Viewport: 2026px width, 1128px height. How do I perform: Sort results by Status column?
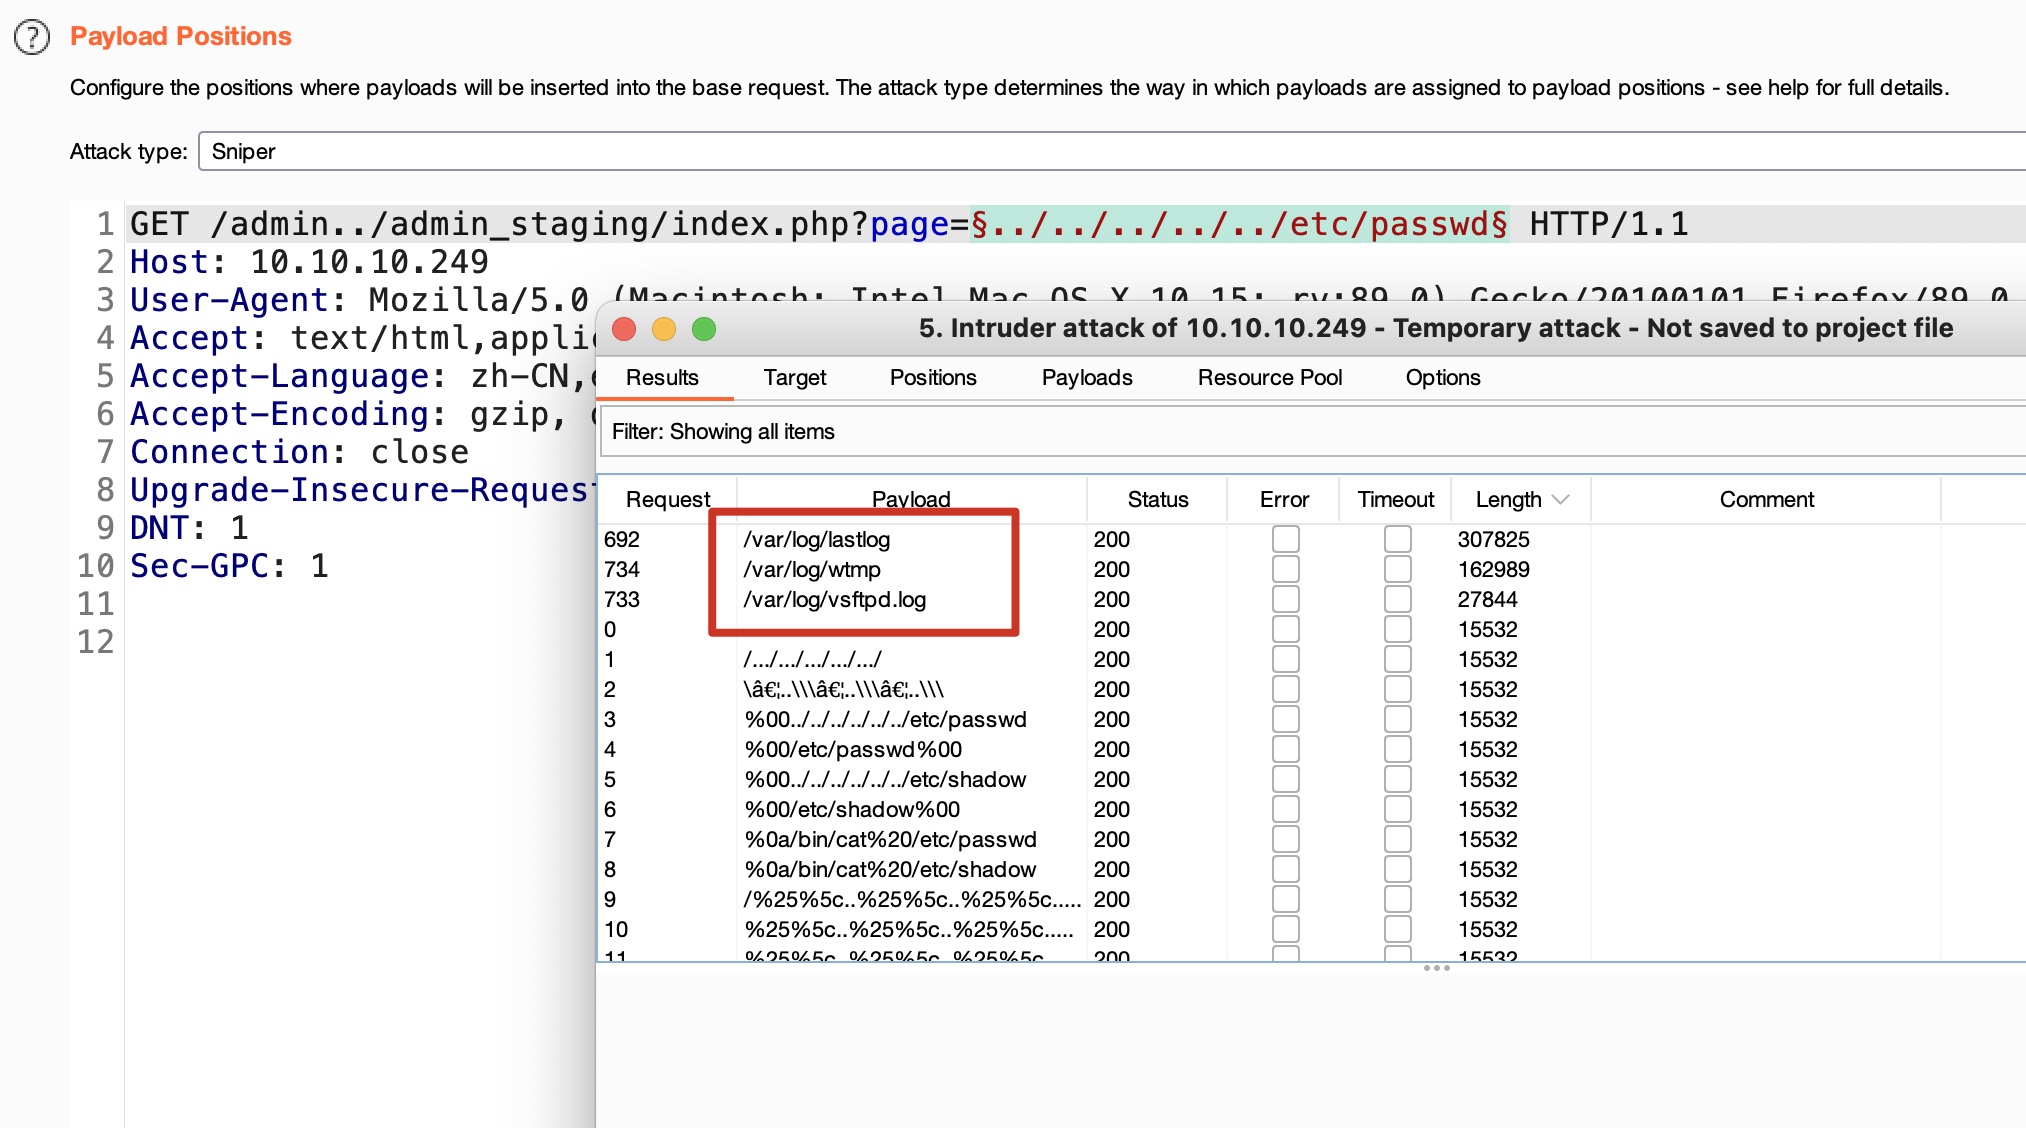point(1157,499)
